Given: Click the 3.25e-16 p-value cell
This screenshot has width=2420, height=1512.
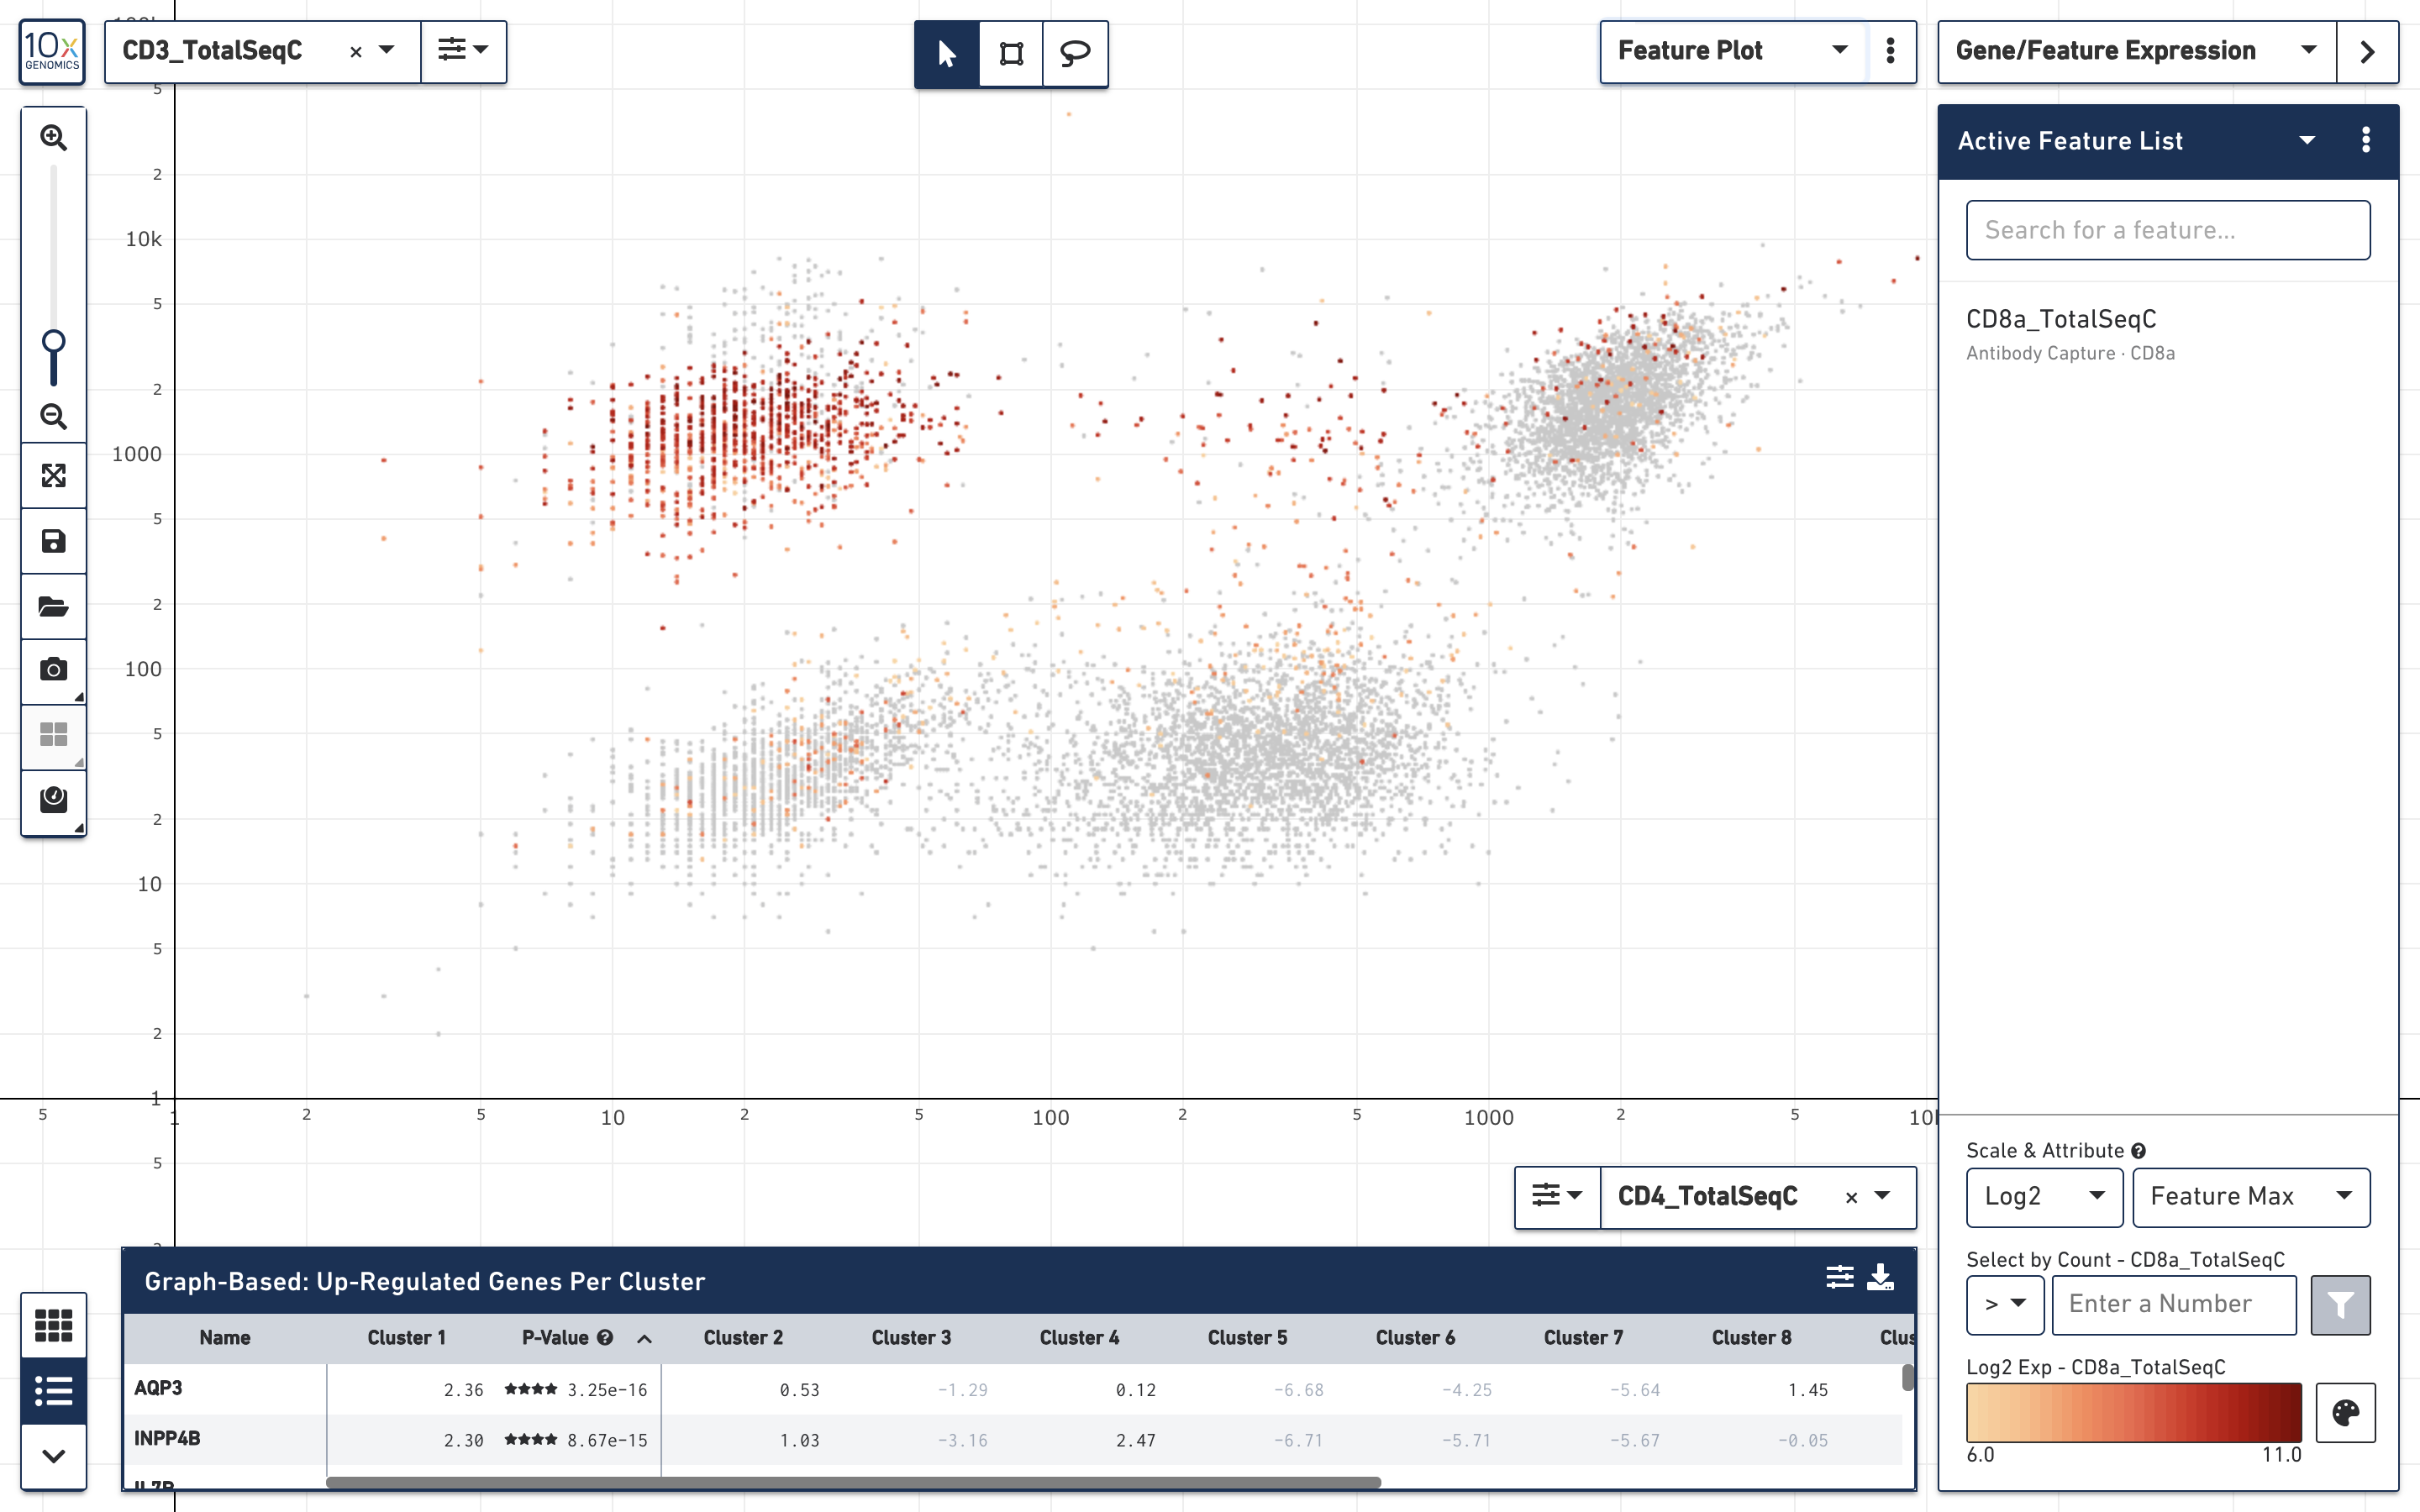Looking at the screenshot, I should pos(607,1390).
